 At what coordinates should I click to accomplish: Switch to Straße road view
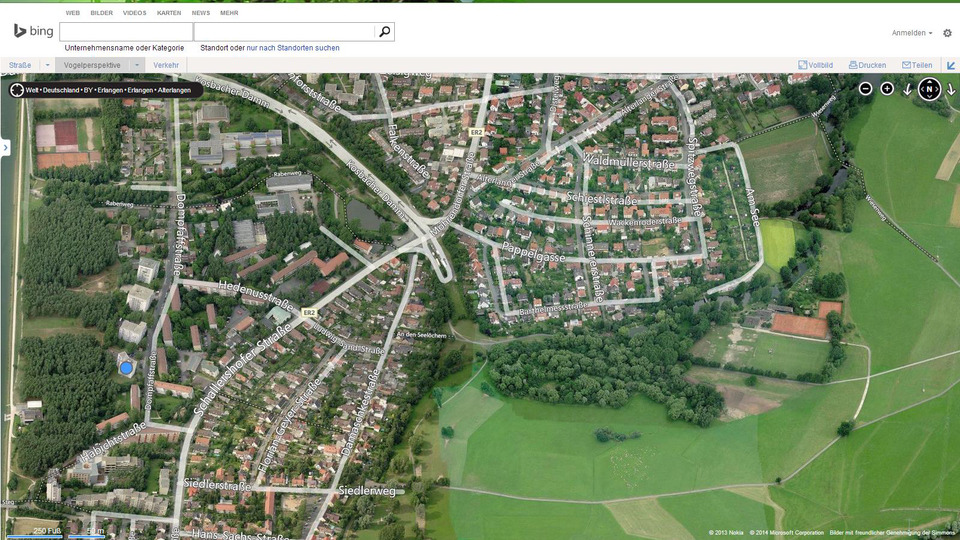(20, 65)
